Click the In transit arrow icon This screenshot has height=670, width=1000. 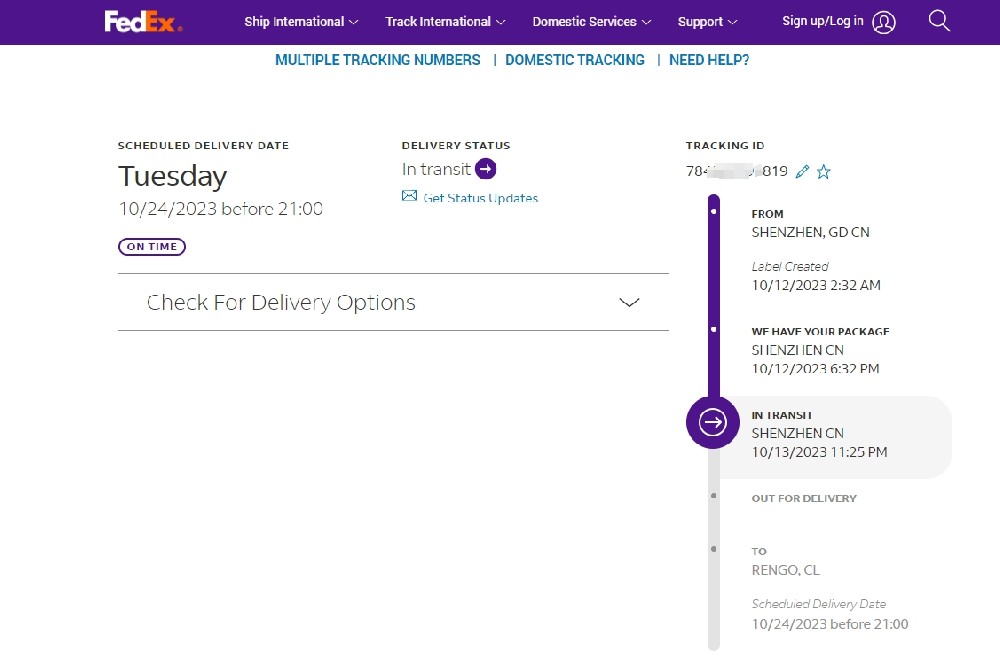click(486, 169)
